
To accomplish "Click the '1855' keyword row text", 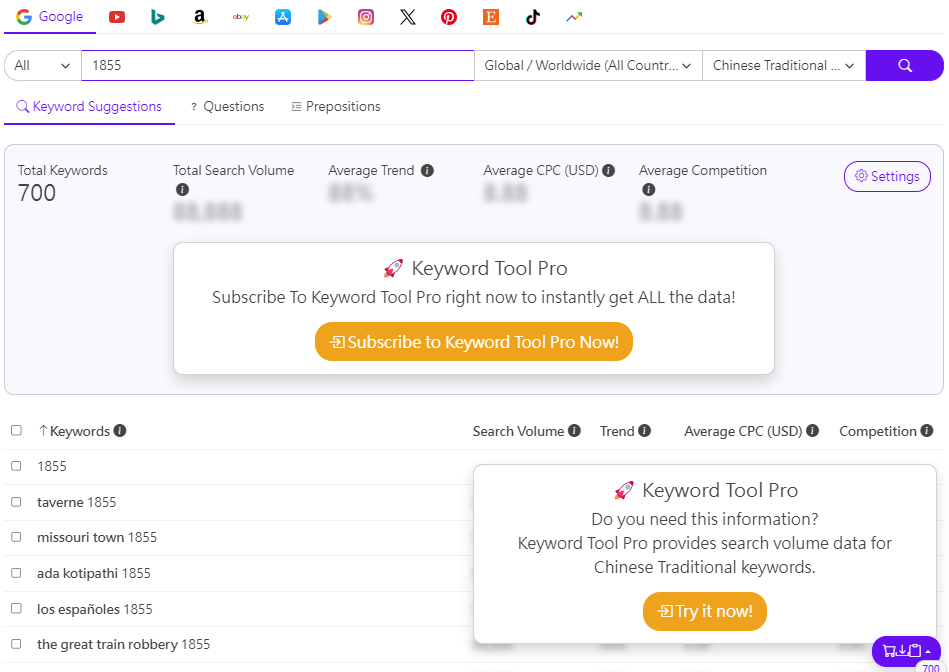I will click(51, 466).
